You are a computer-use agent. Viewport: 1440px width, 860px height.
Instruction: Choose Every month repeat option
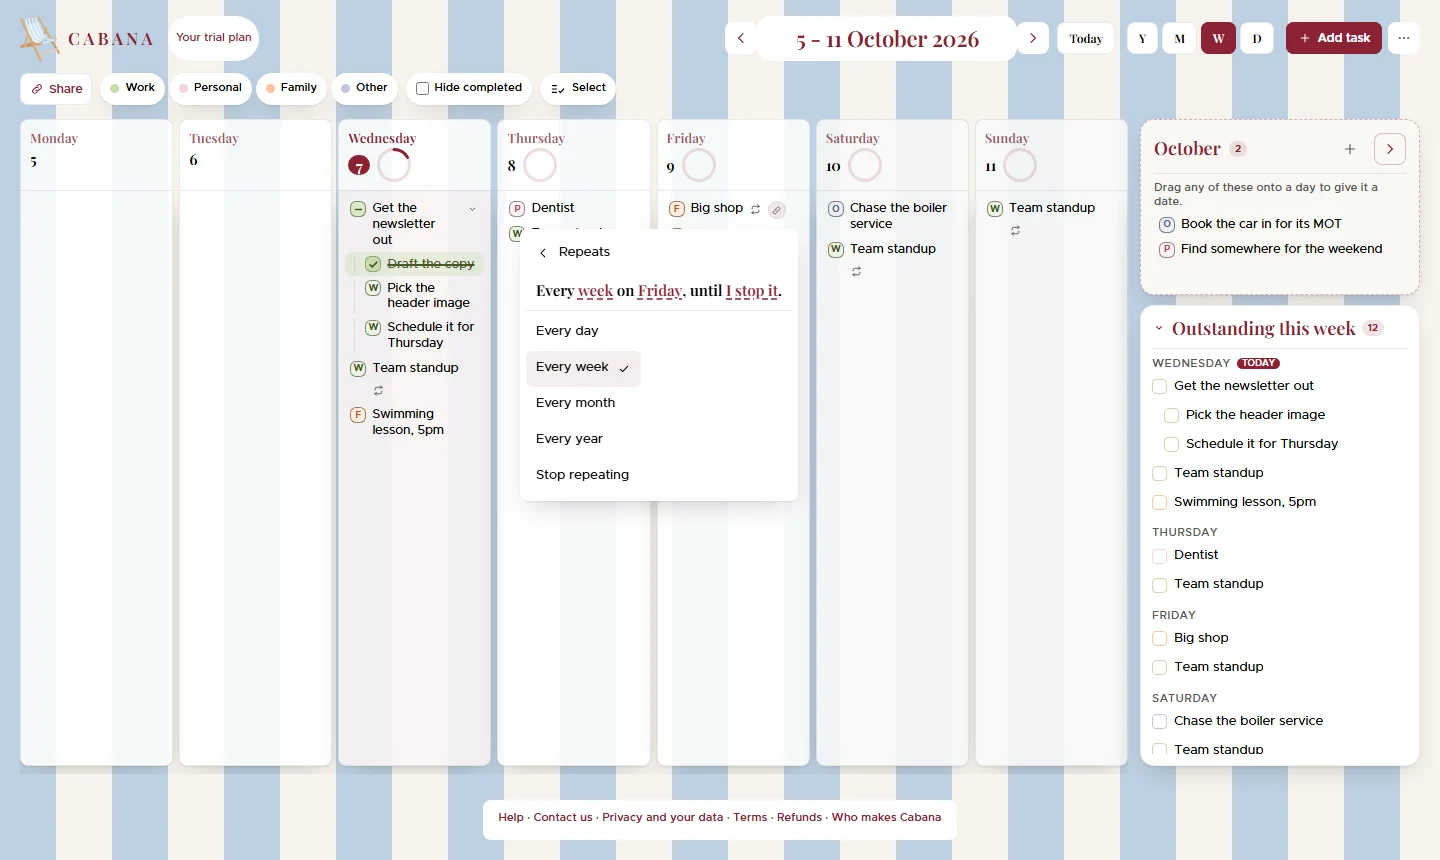tap(576, 403)
